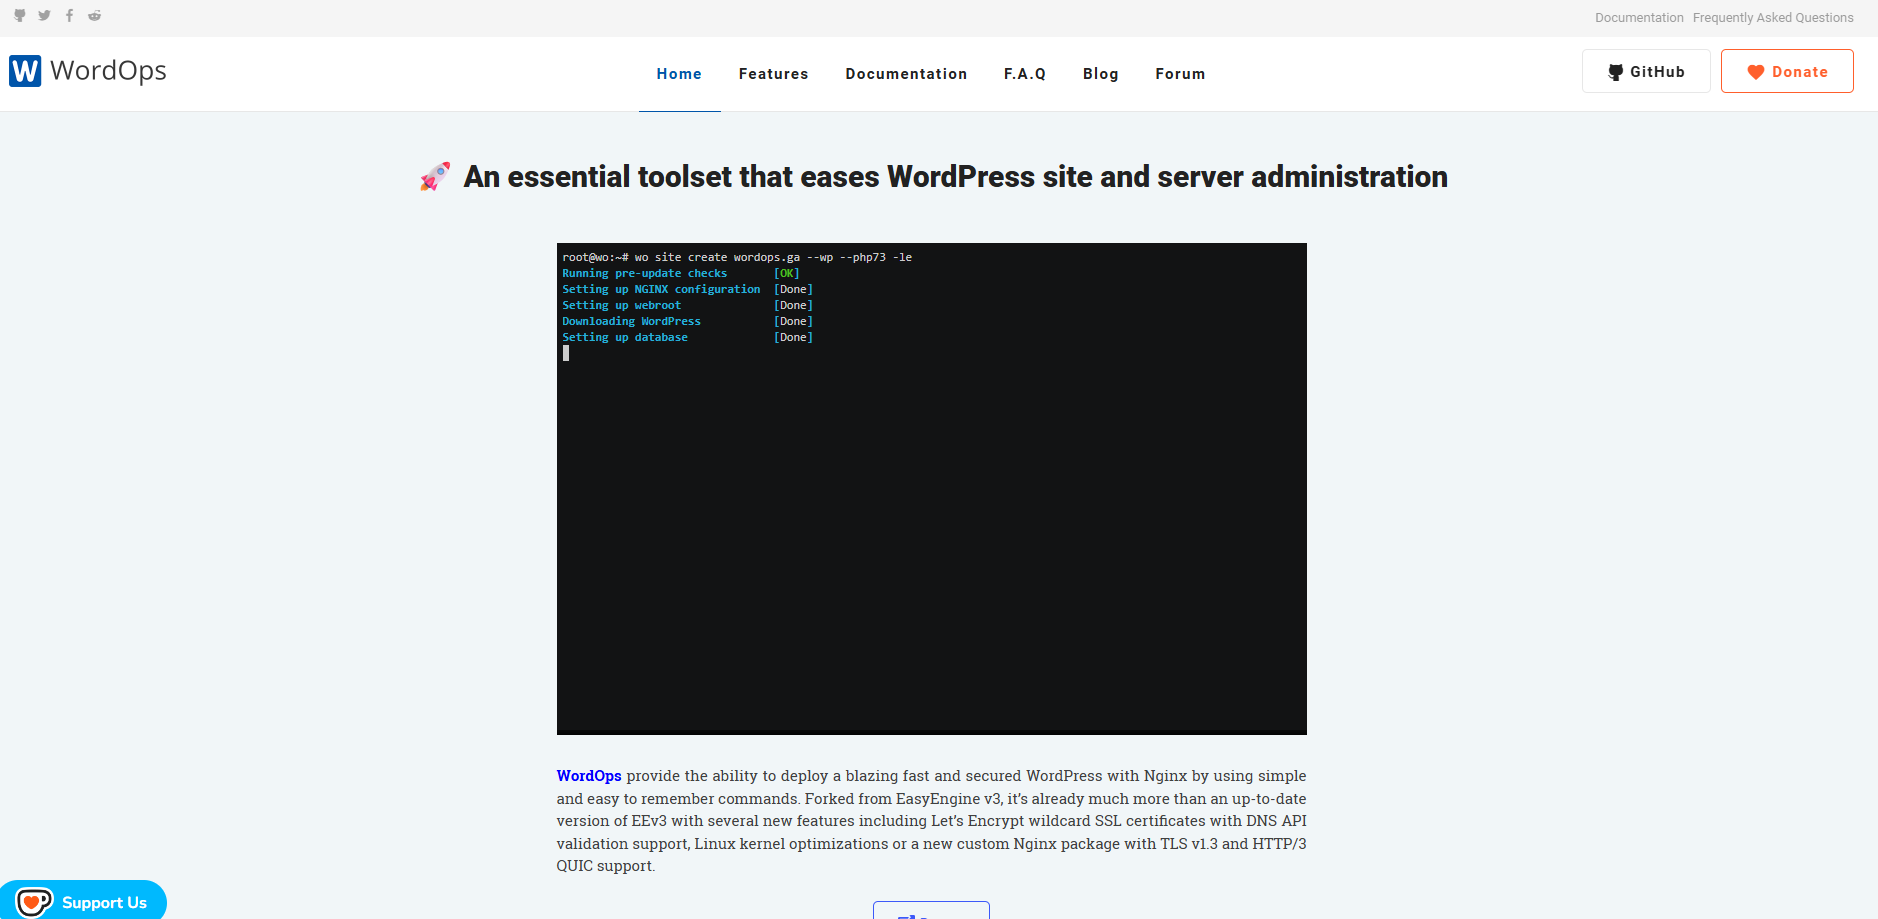Select the Home navigation tab

(679, 74)
